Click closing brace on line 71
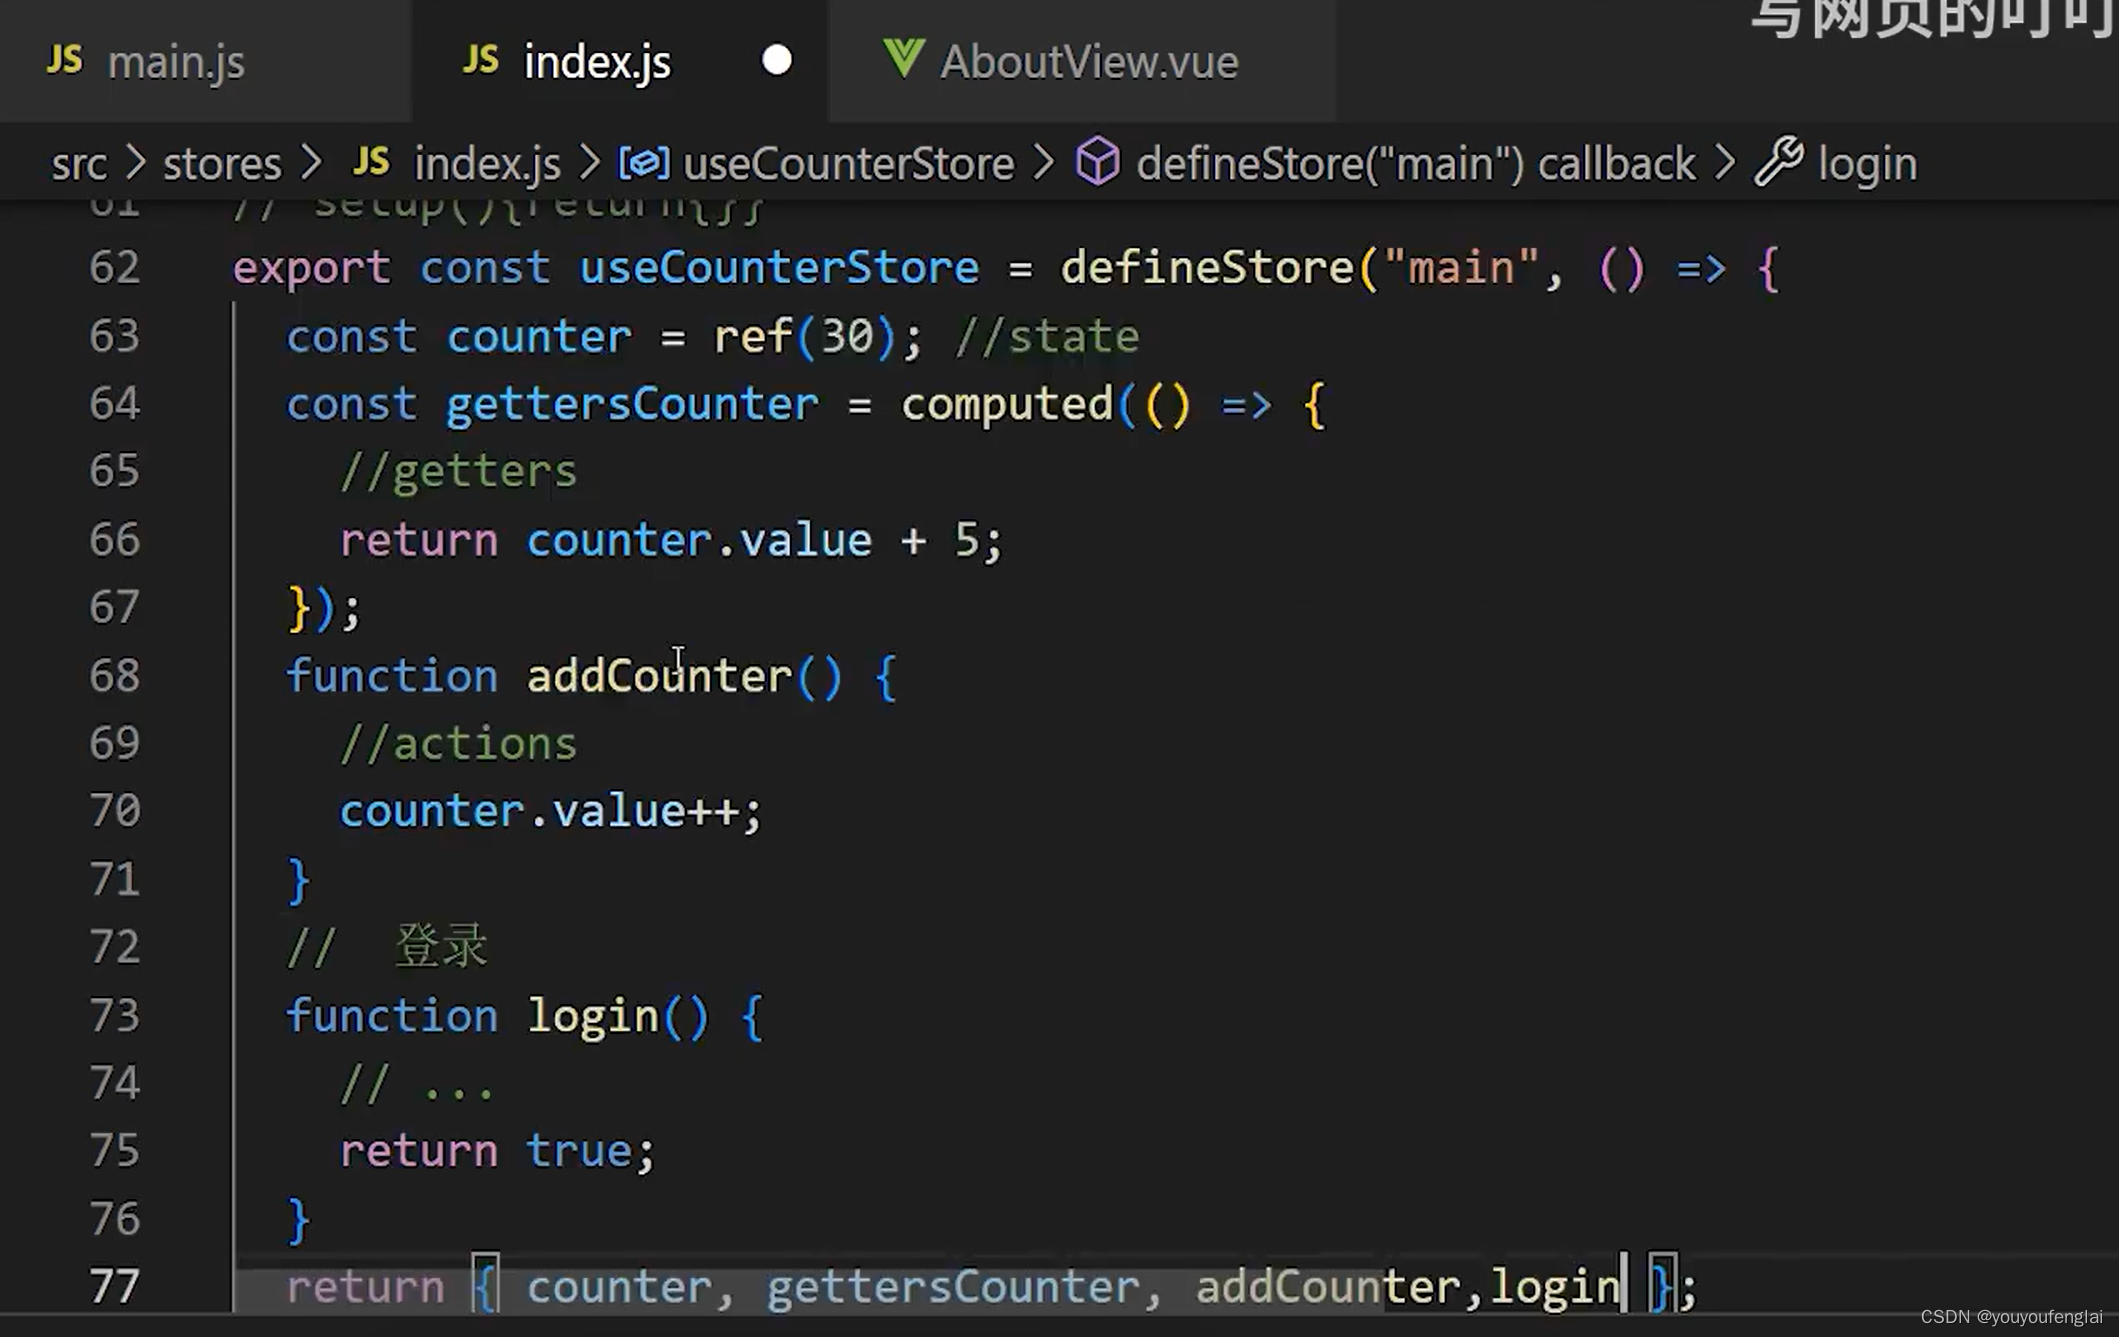 (x=298, y=881)
